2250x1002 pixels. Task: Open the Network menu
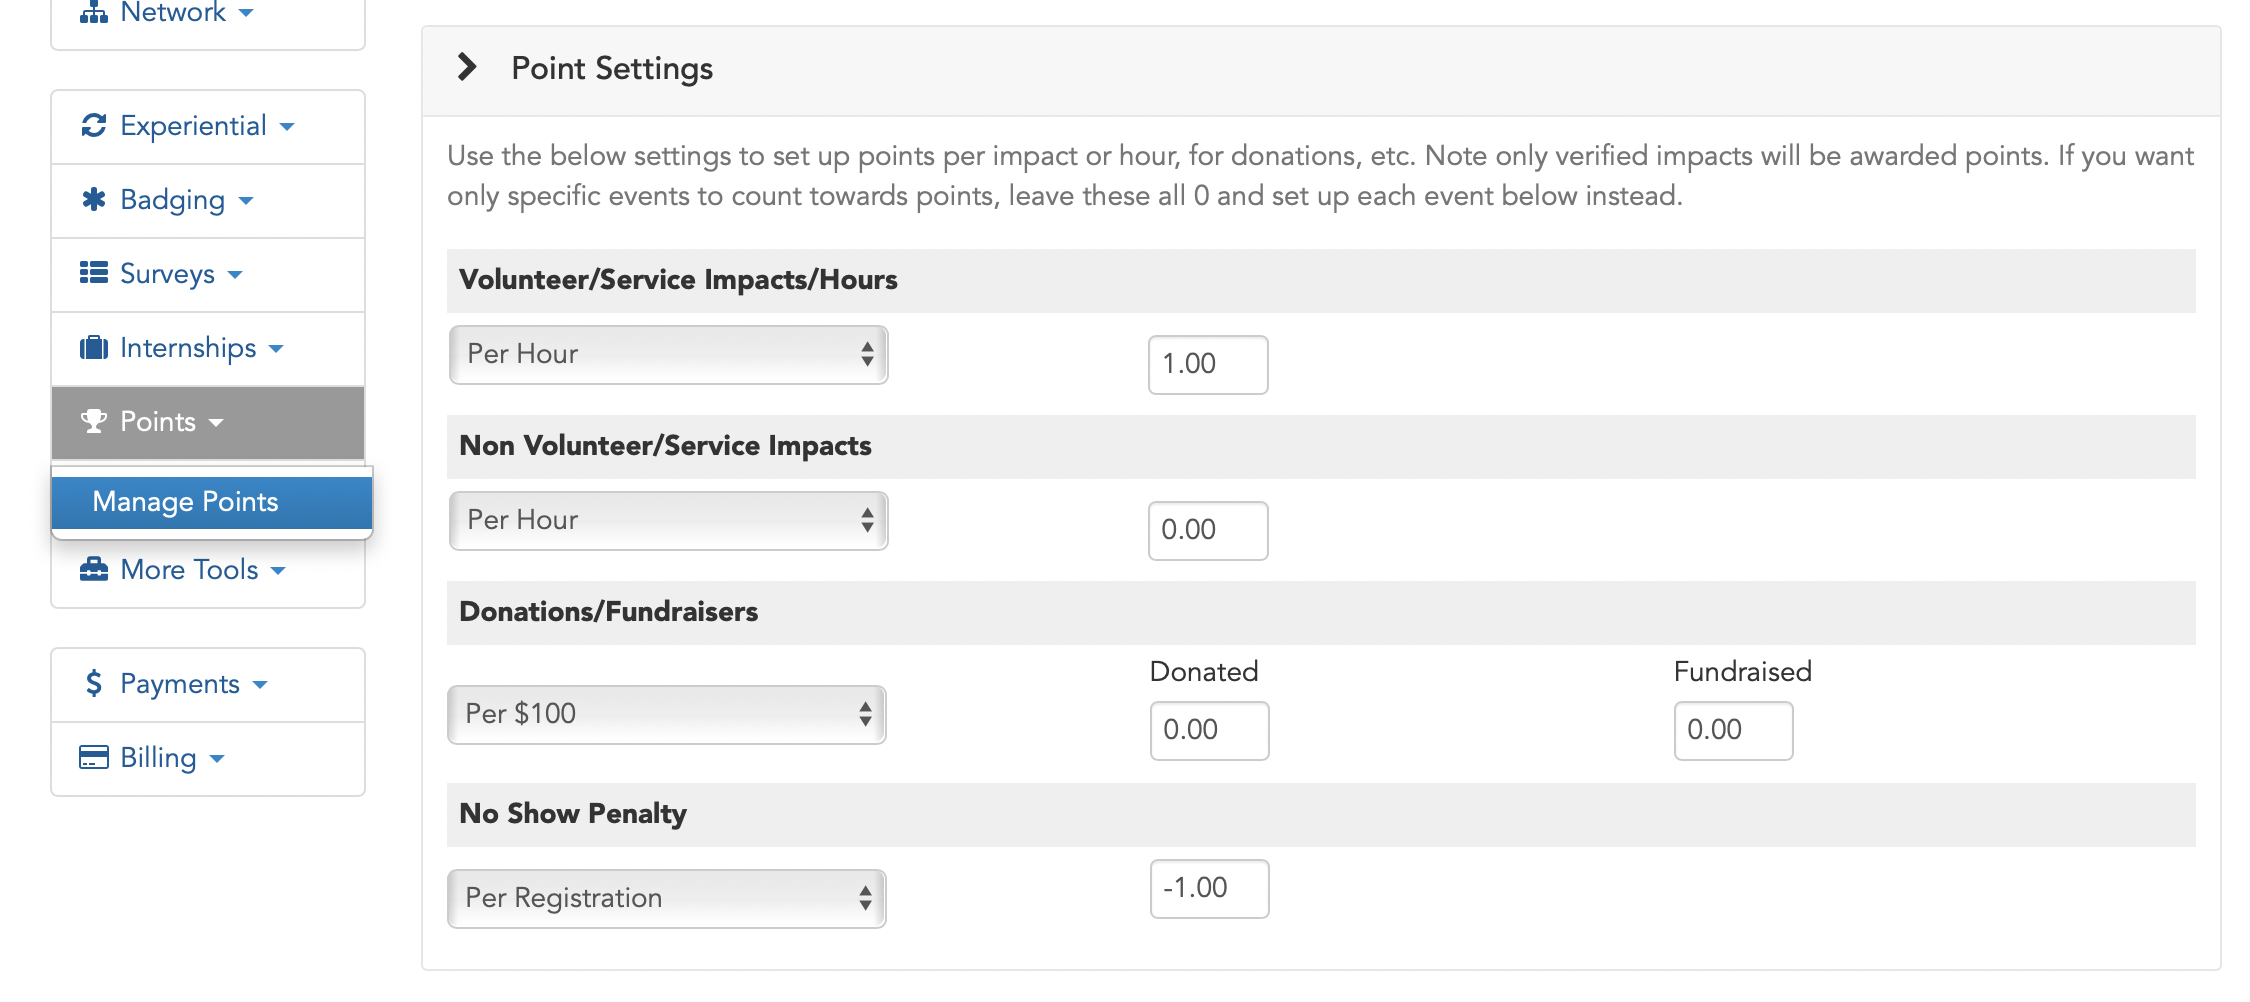208,13
